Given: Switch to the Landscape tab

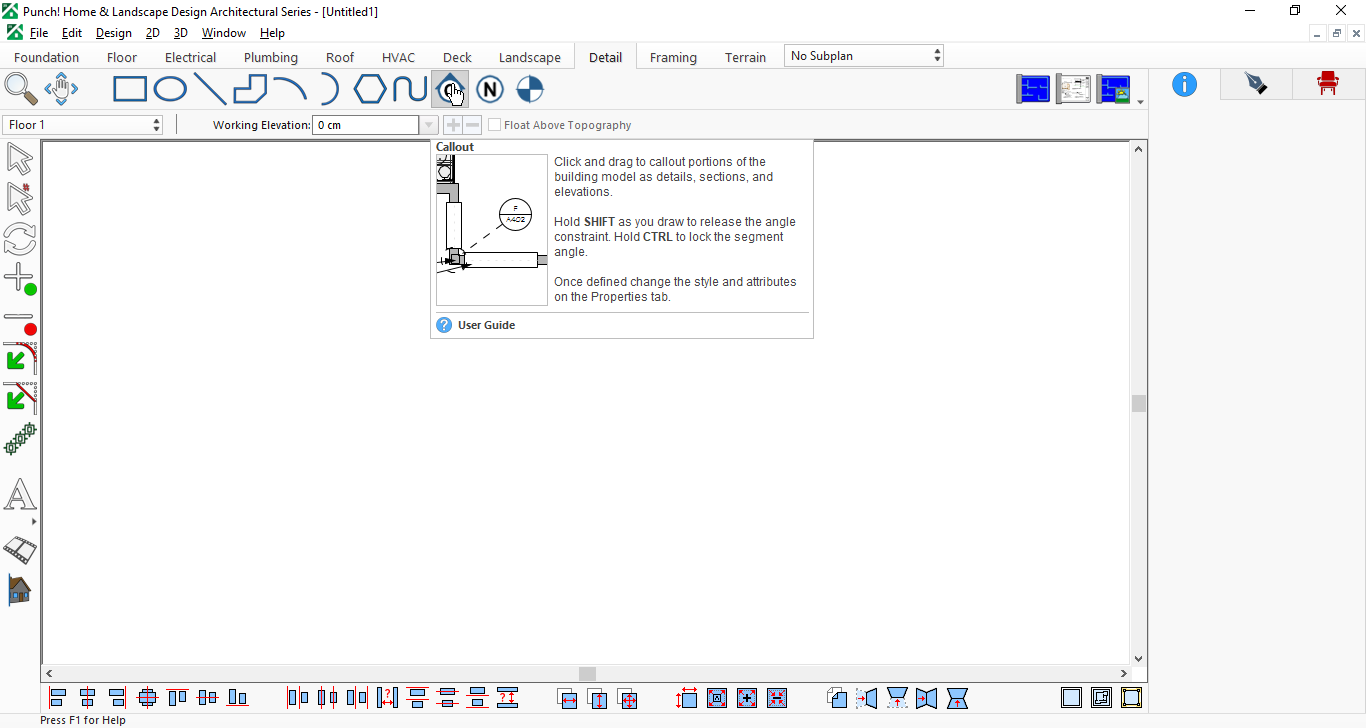Looking at the screenshot, I should 530,57.
